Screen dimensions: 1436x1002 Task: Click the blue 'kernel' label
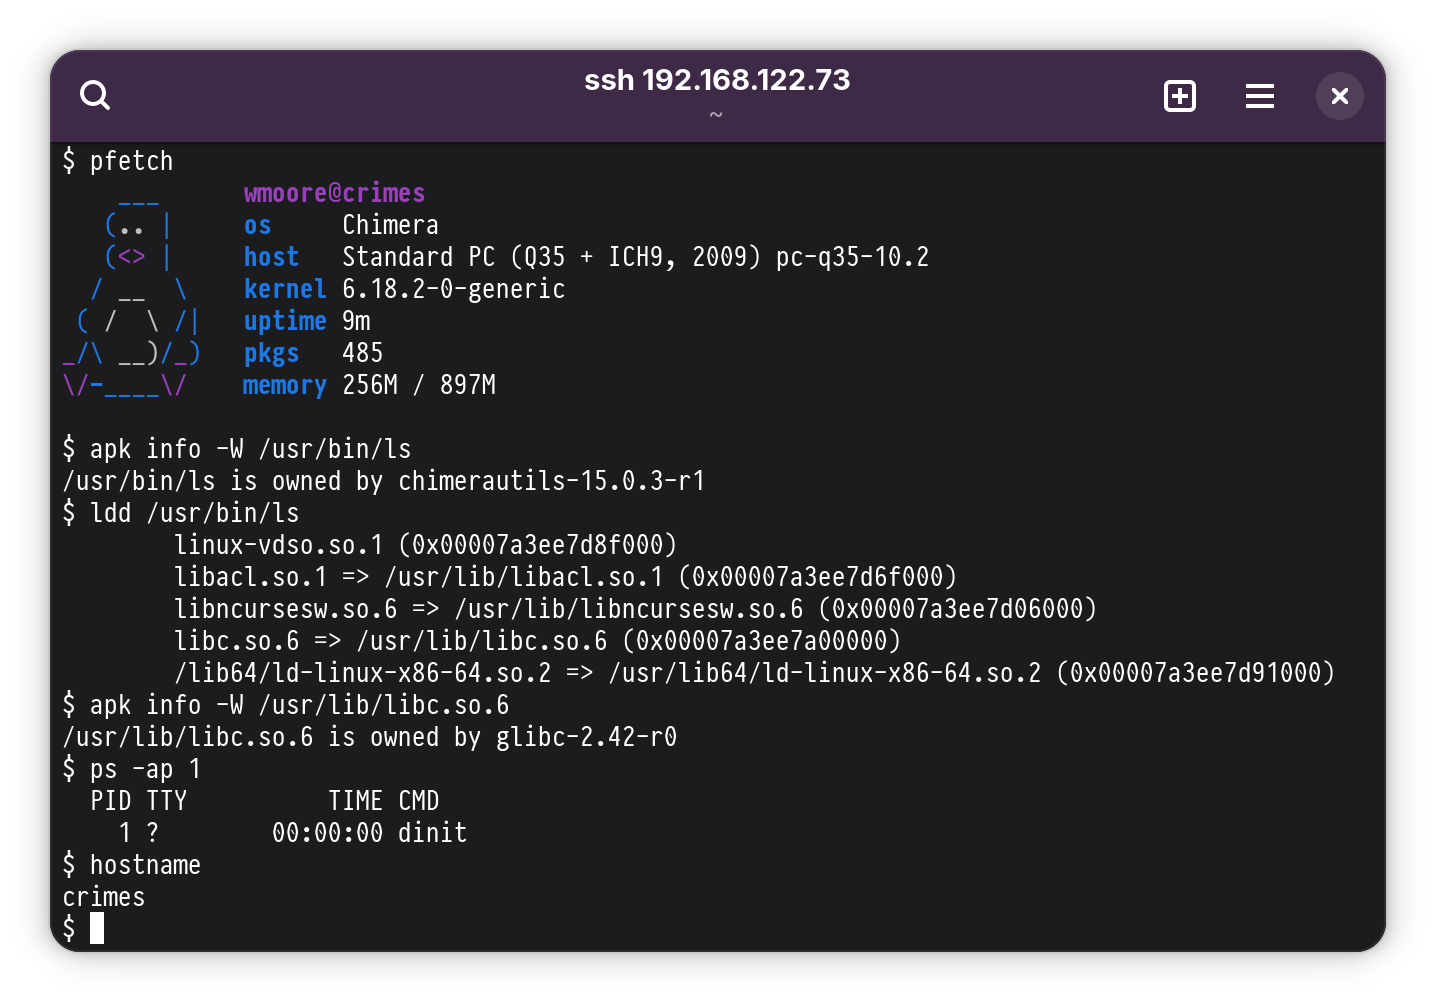coord(285,289)
